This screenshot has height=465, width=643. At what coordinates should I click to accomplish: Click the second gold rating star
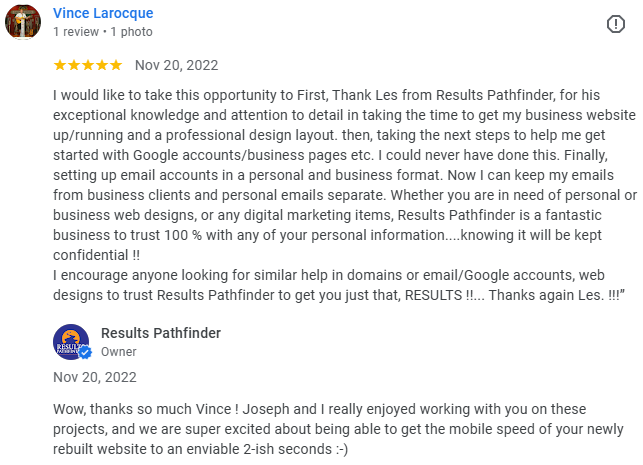pyautogui.click(x=74, y=65)
